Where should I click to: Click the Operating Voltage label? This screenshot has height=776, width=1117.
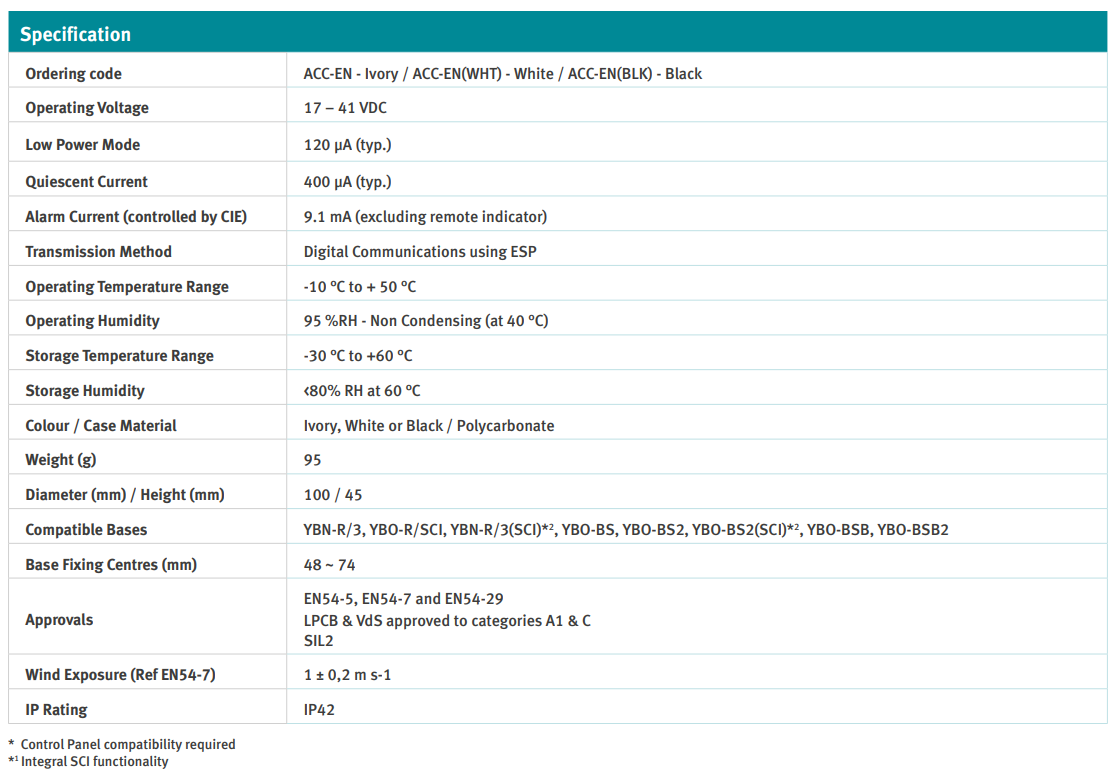pos(86,108)
